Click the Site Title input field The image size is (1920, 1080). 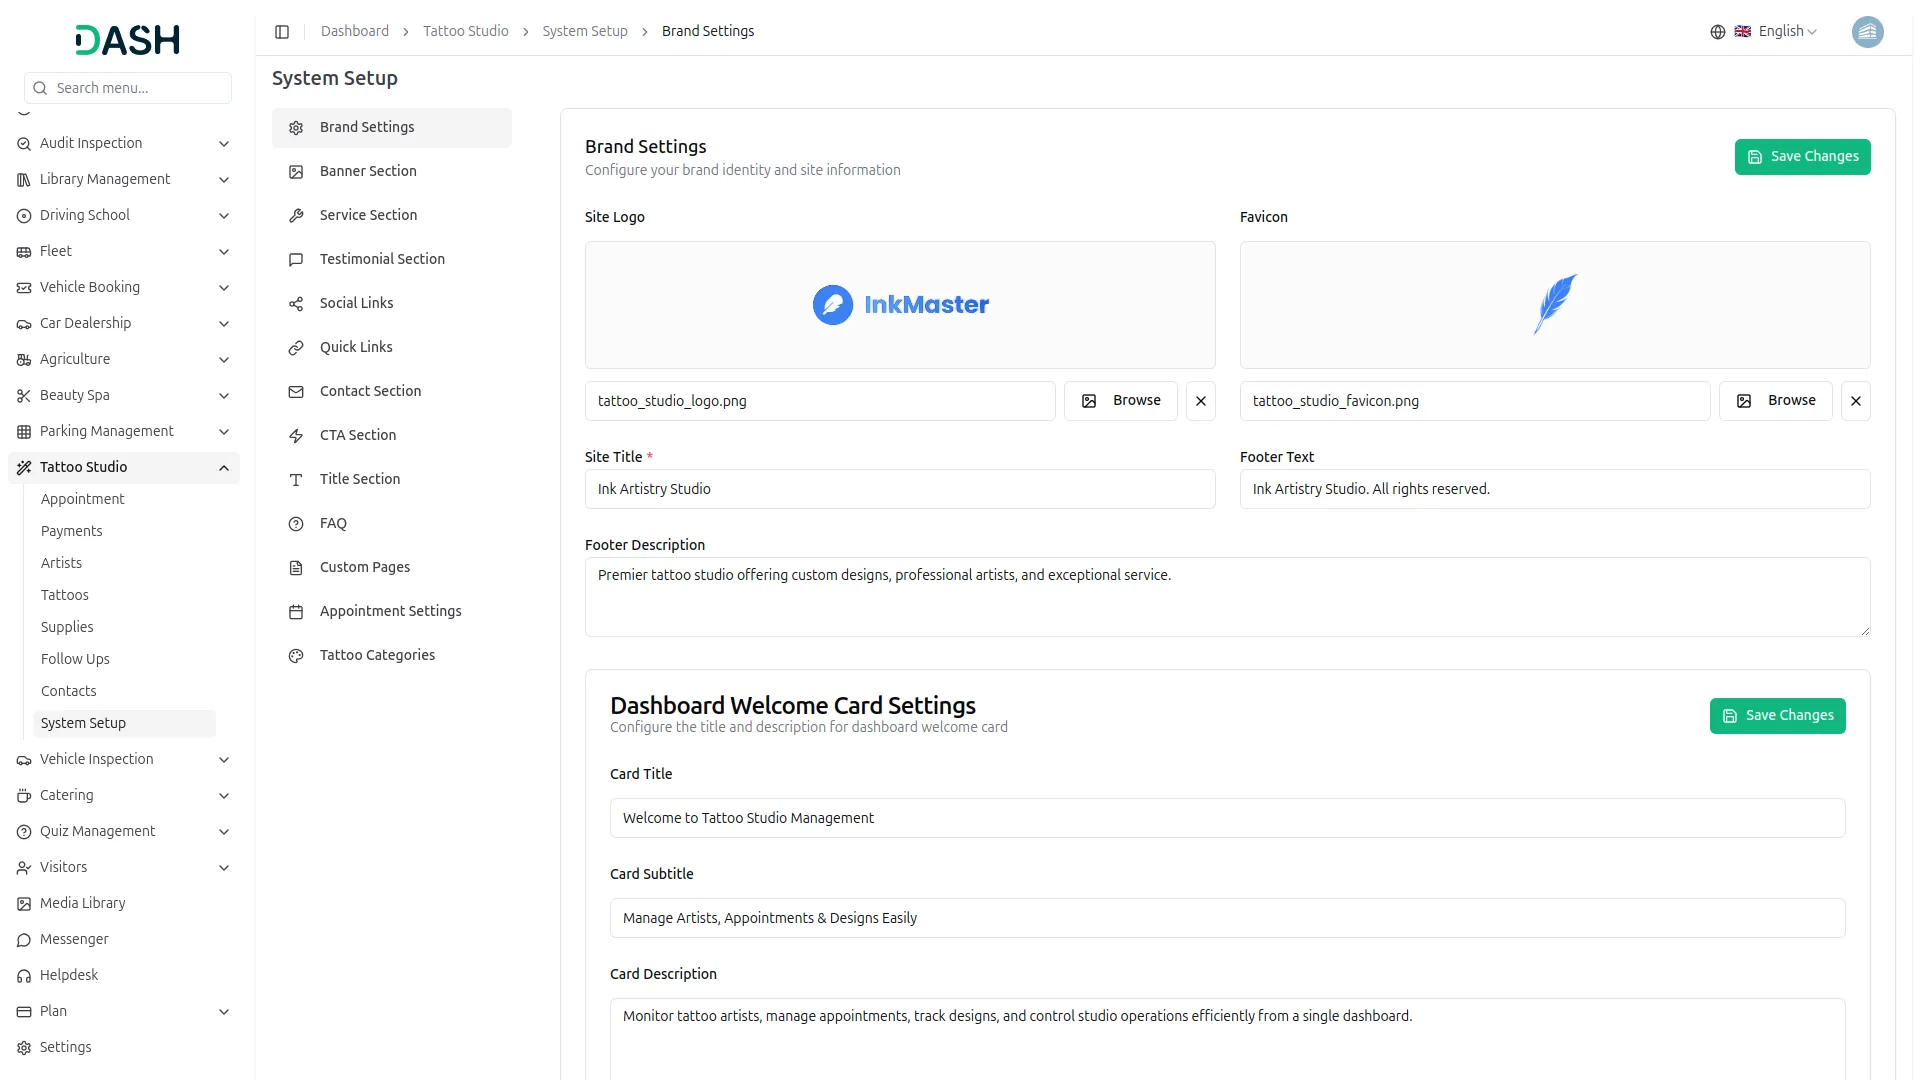899,489
